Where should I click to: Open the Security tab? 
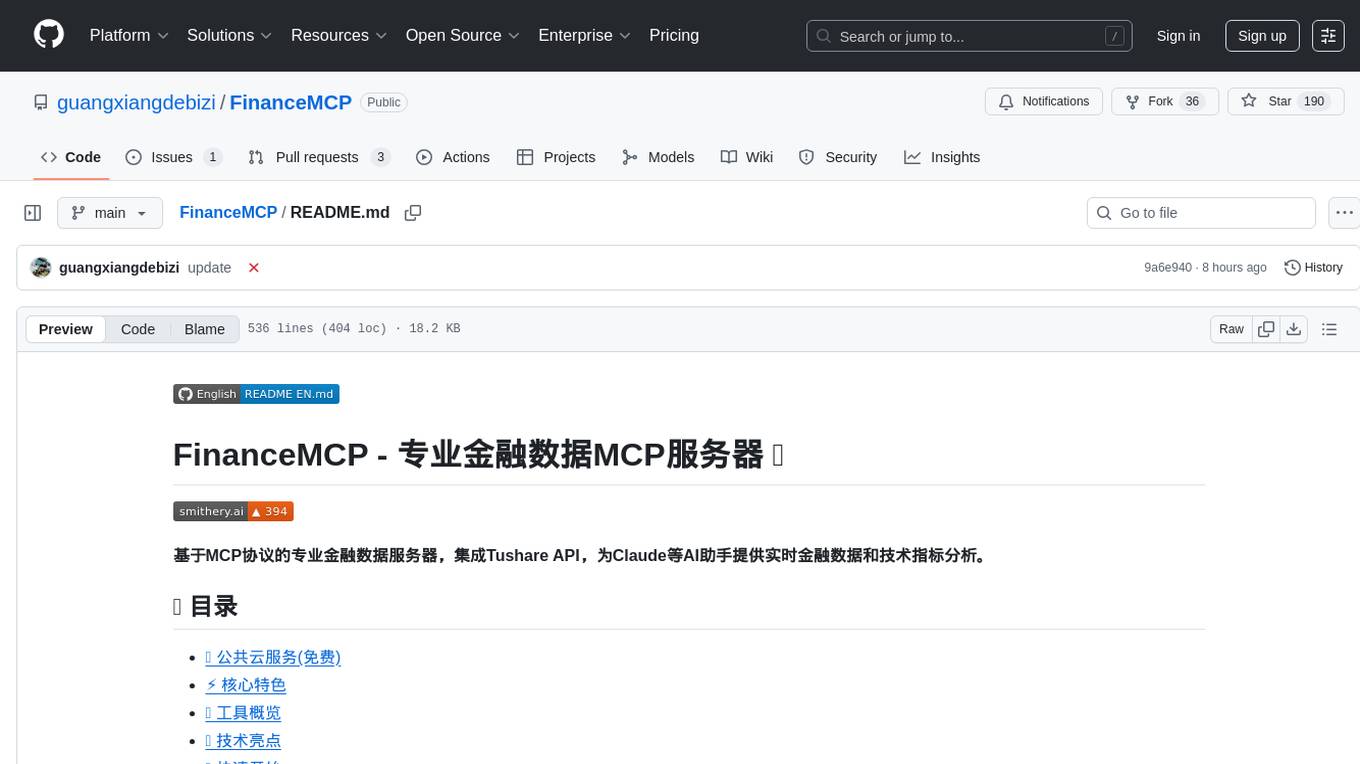pos(838,157)
